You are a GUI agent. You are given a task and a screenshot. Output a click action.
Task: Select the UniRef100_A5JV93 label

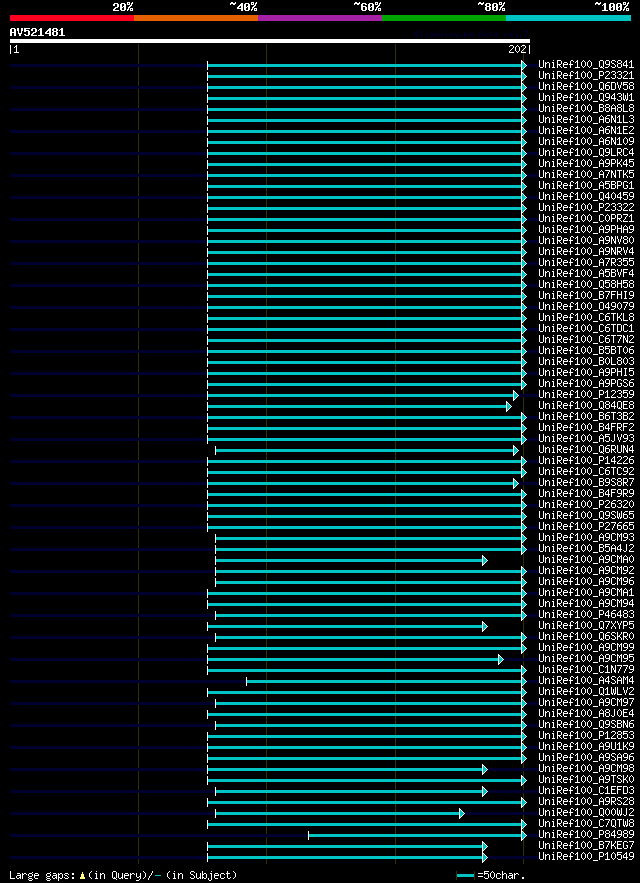[x=586, y=438]
